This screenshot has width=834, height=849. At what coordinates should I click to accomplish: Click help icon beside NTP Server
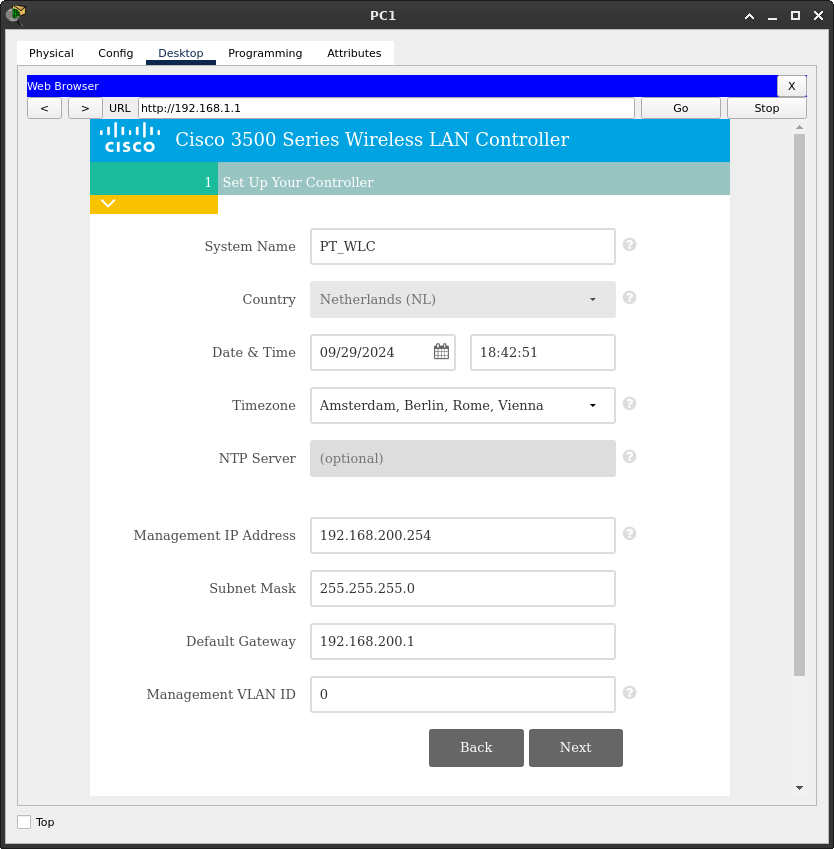click(x=630, y=457)
